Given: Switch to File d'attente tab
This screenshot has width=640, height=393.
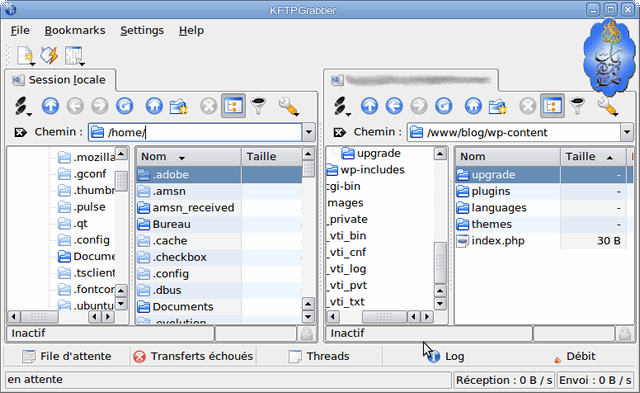Looking at the screenshot, I should pos(67,356).
